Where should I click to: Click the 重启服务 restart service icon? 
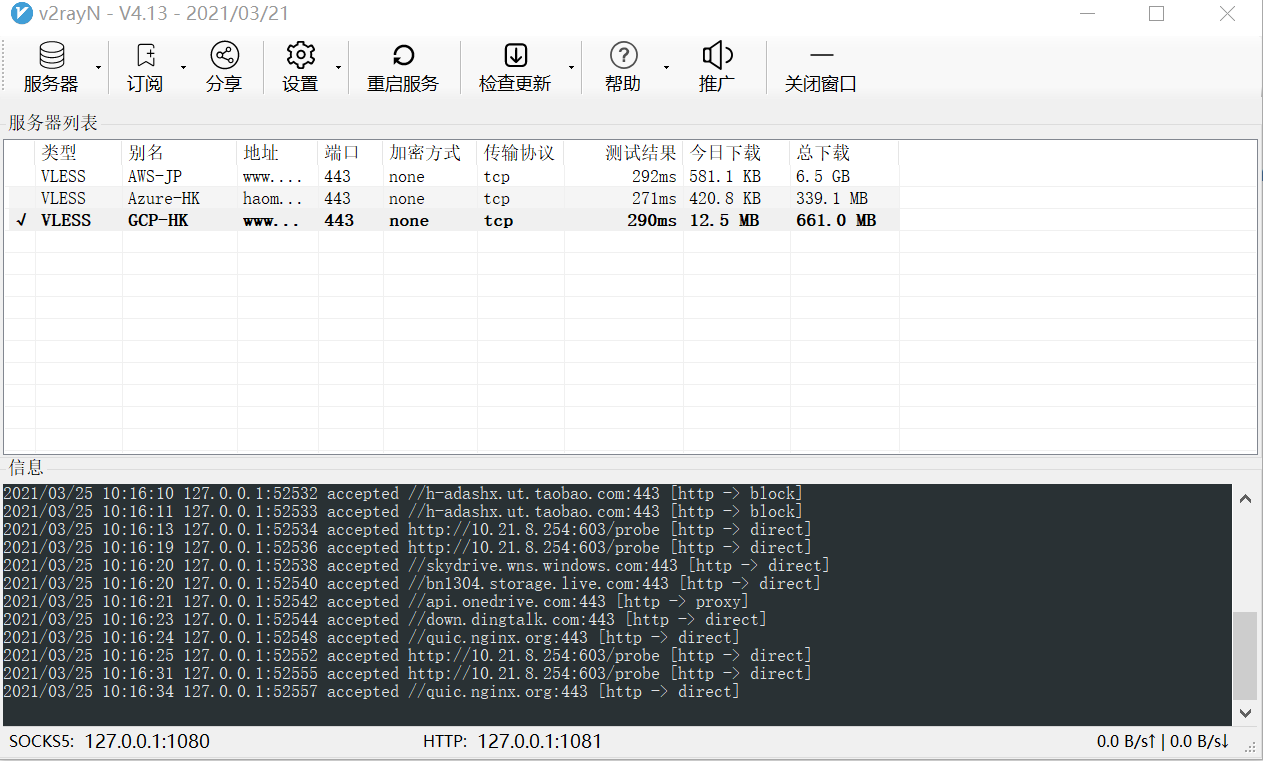[x=403, y=55]
